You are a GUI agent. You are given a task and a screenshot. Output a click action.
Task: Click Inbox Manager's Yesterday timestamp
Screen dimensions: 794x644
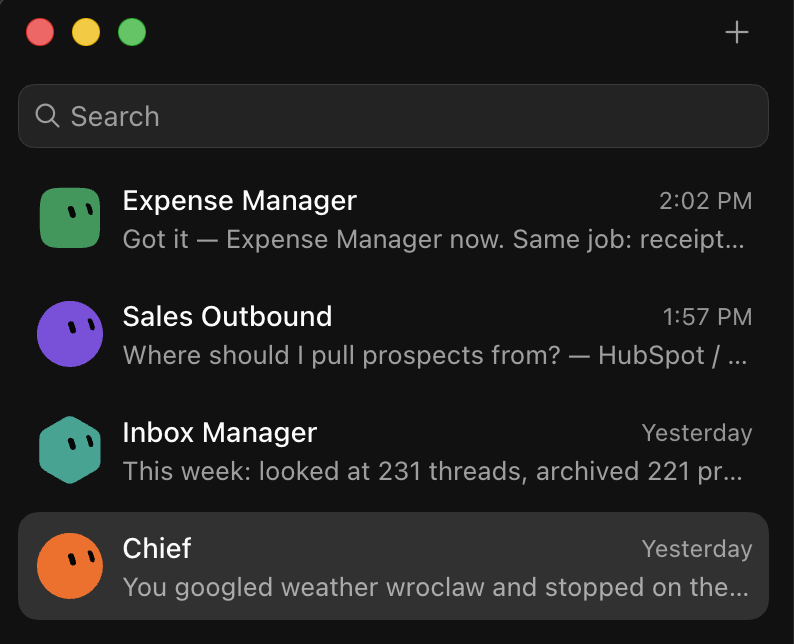pyautogui.click(x=697, y=433)
